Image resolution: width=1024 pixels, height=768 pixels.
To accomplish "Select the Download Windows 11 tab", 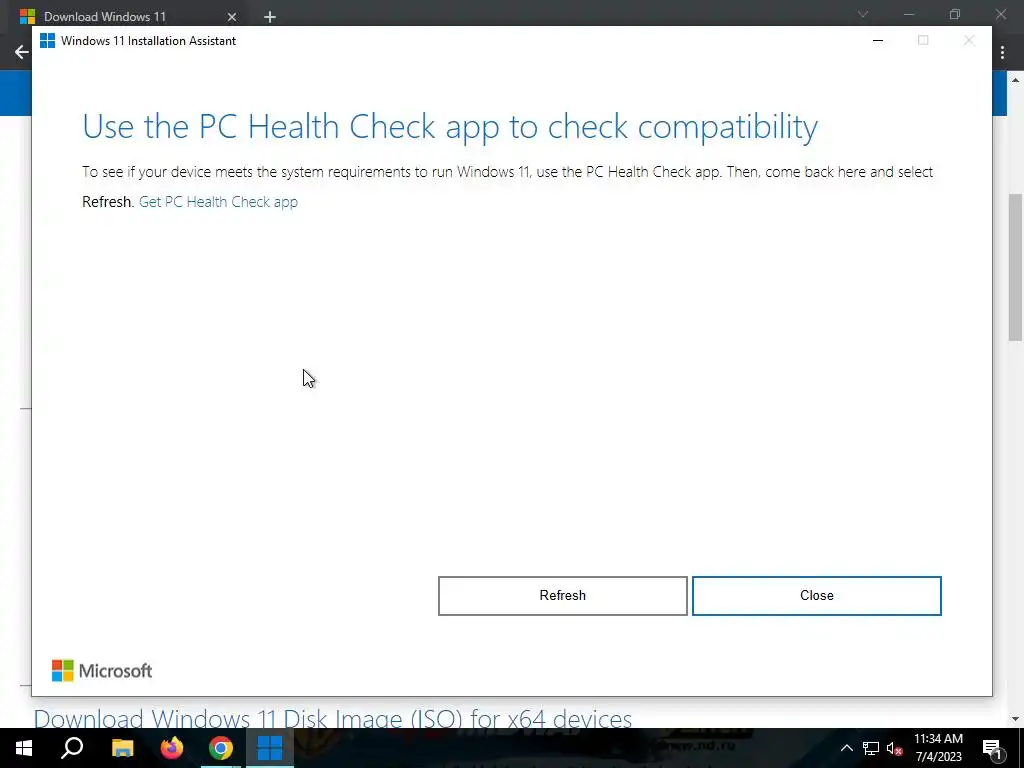I will tap(127, 16).
